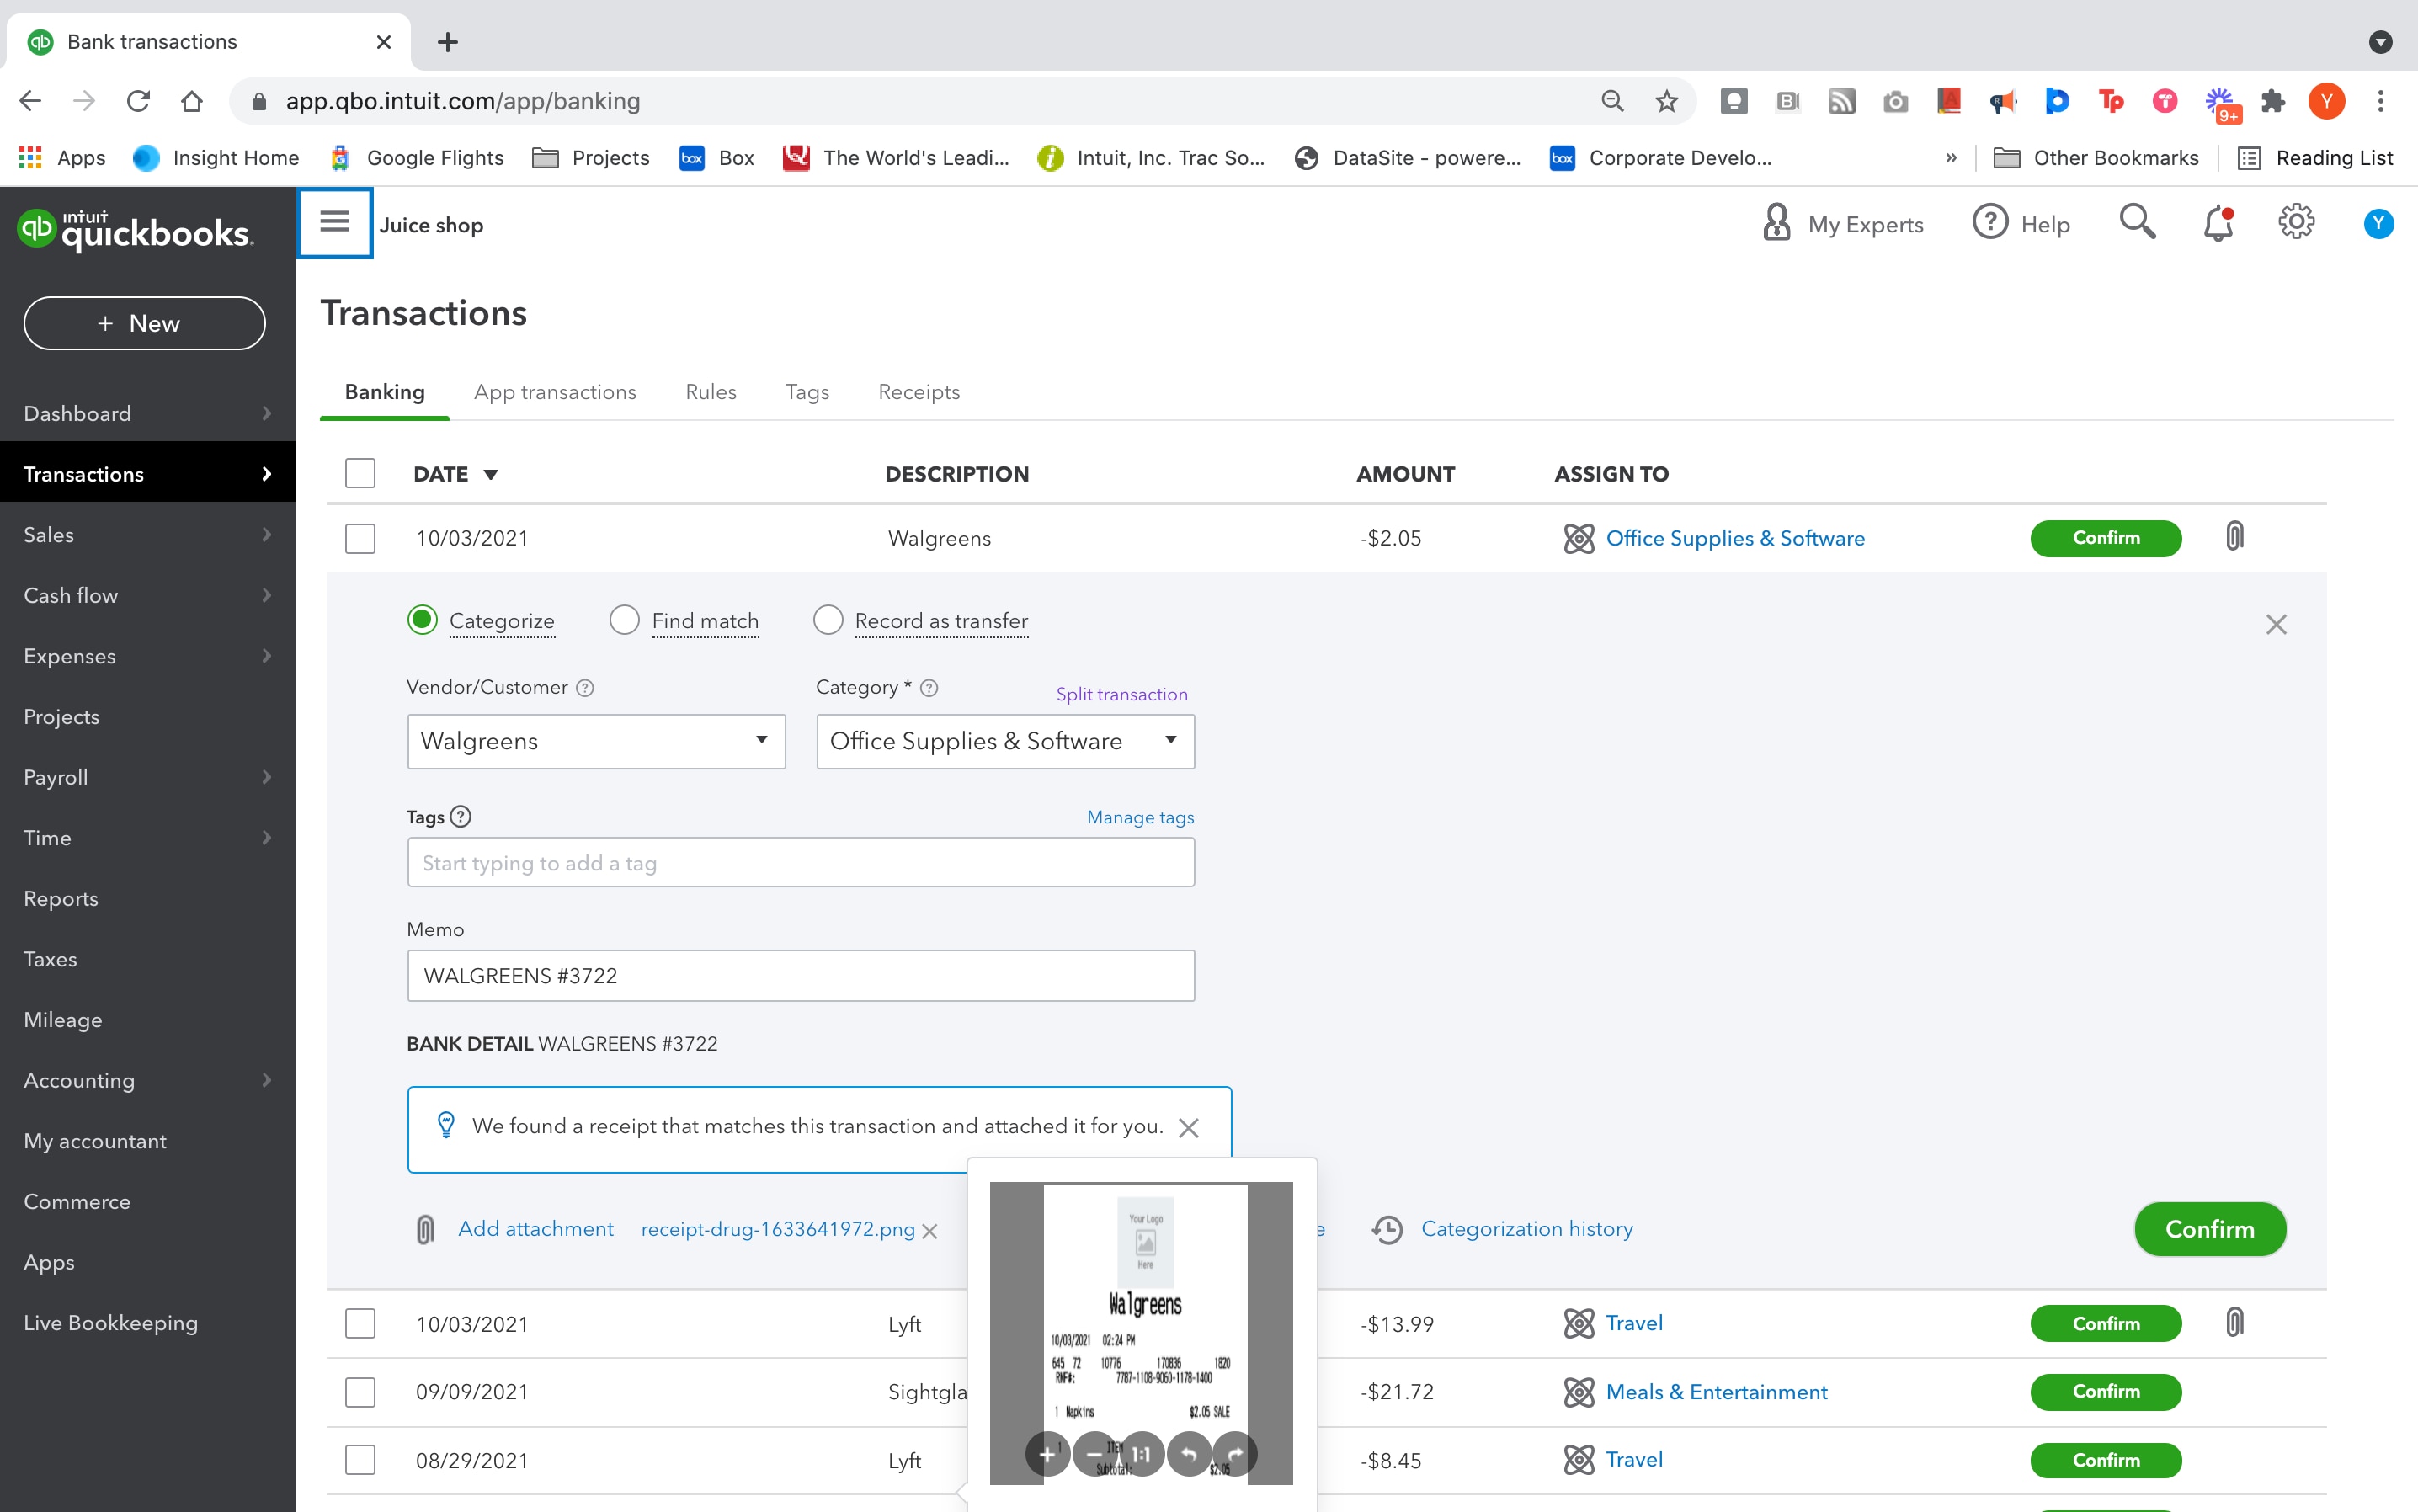2418x1512 pixels.
Task: Open the search magnifier in QuickBooks header
Action: point(2137,223)
